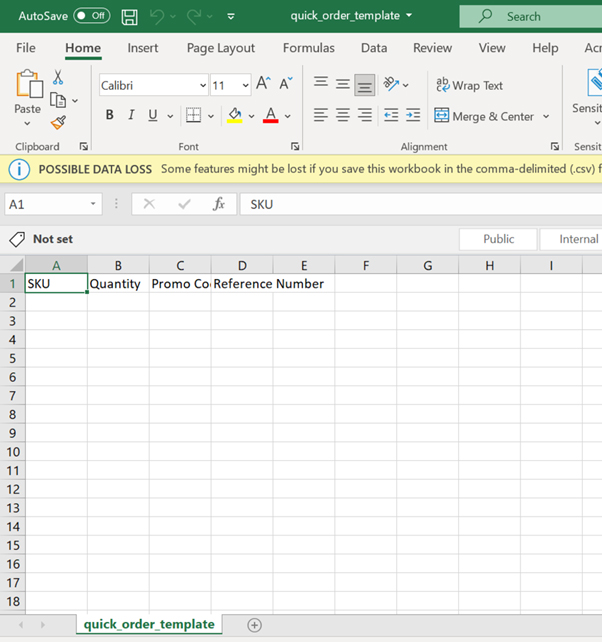The height and width of the screenshot is (642, 602).
Task: Expand the Font Color palette arrow
Action: [288, 116]
